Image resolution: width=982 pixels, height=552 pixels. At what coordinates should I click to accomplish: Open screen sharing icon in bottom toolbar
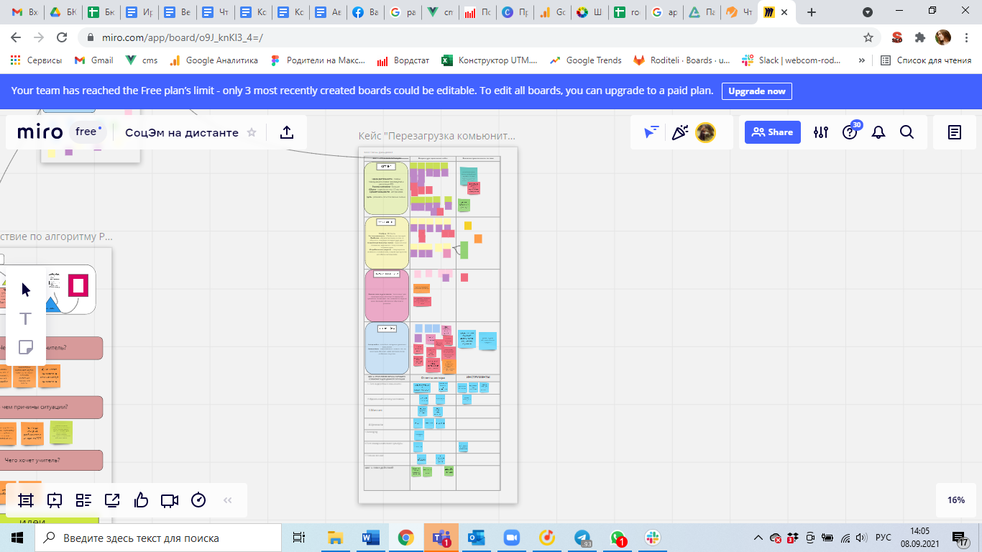tap(112, 500)
